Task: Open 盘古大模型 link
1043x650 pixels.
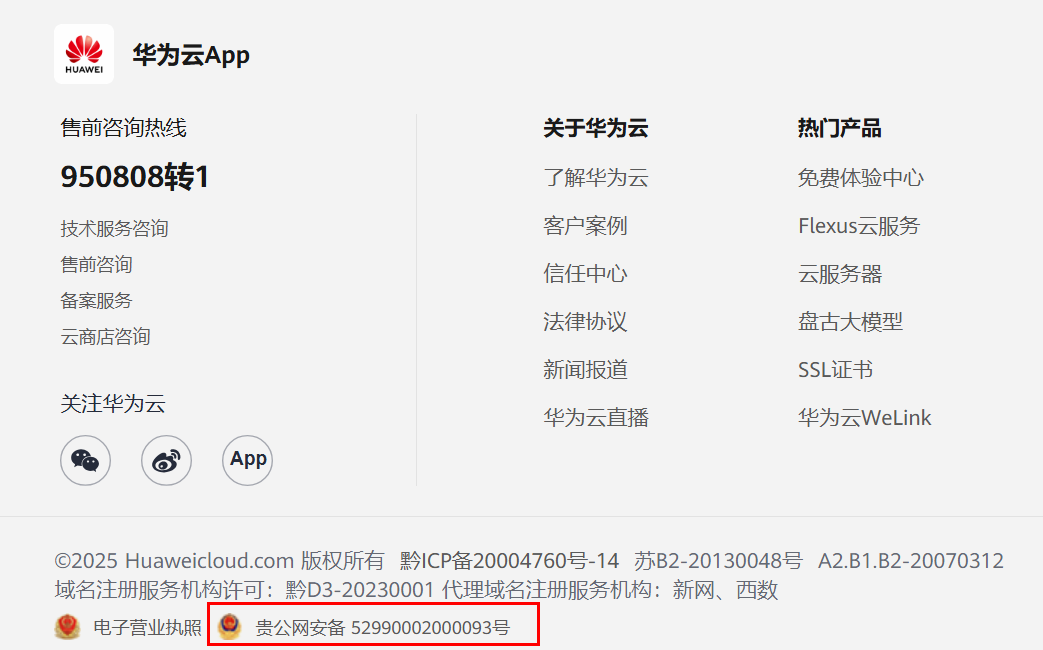Action: click(x=850, y=321)
